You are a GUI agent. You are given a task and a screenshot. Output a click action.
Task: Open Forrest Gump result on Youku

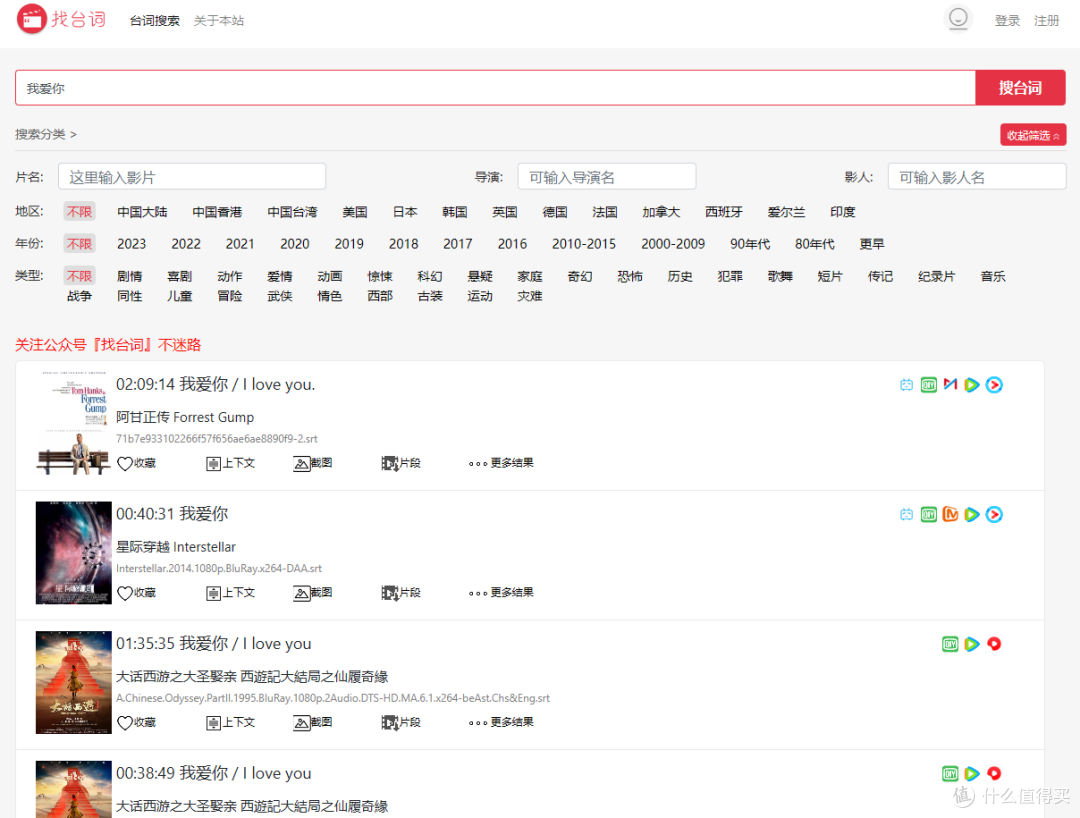pyautogui.click(x=994, y=385)
